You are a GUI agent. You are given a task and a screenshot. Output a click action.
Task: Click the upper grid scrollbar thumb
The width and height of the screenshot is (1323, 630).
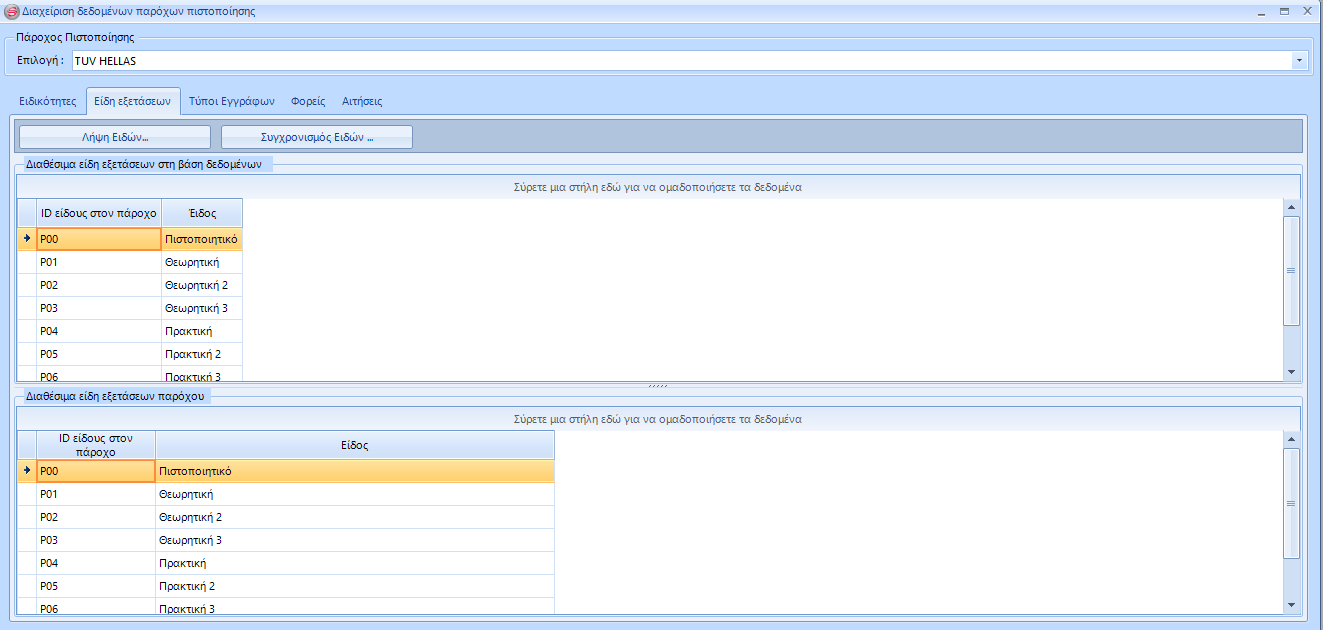pyautogui.click(x=1291, y=270)
